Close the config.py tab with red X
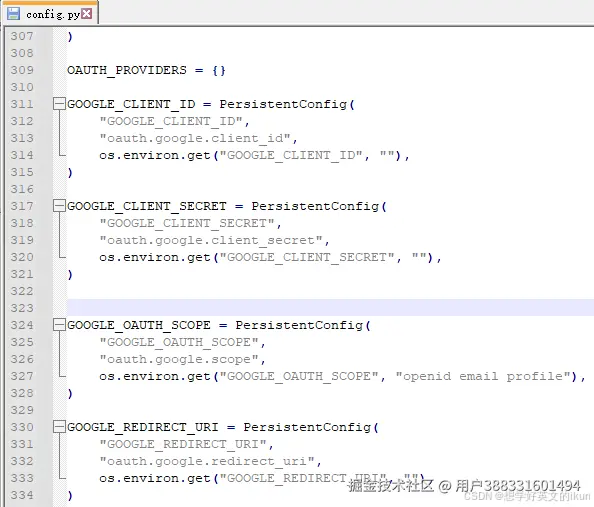 coord(87,14)
